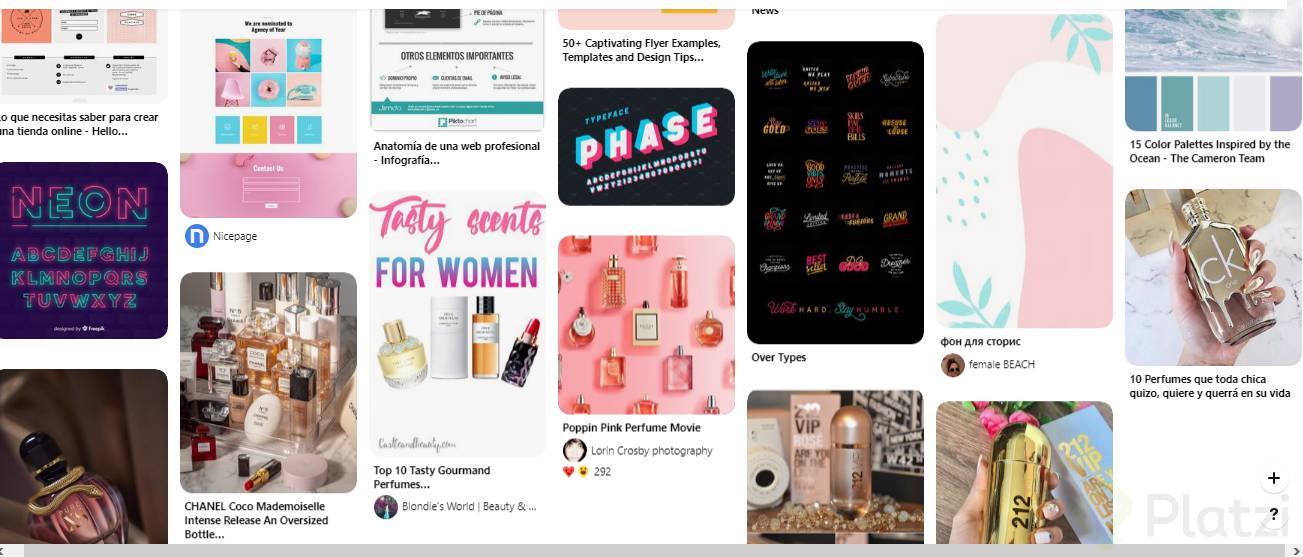Open the CK gold perfume bottle pin
The width and height of the screenshot is (1303, 557).
pyautogui.click(x=1213, y=278)
